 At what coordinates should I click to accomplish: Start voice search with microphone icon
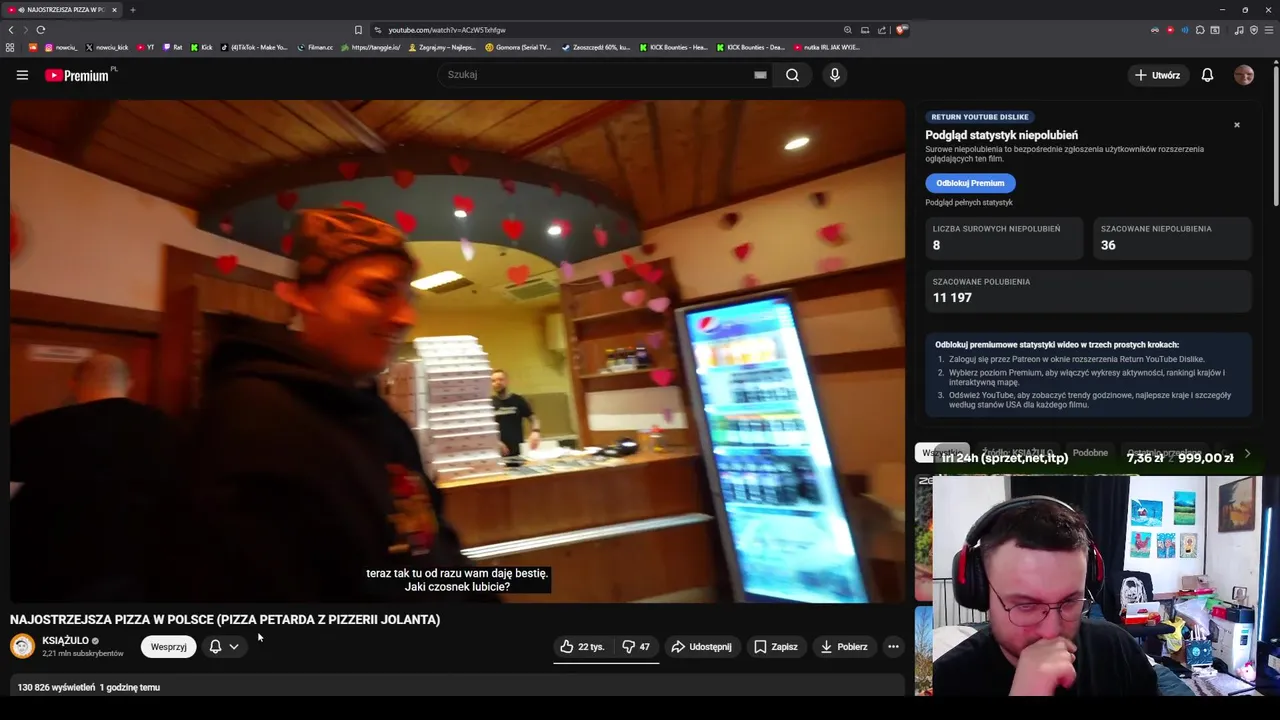[x=834, y=75]
